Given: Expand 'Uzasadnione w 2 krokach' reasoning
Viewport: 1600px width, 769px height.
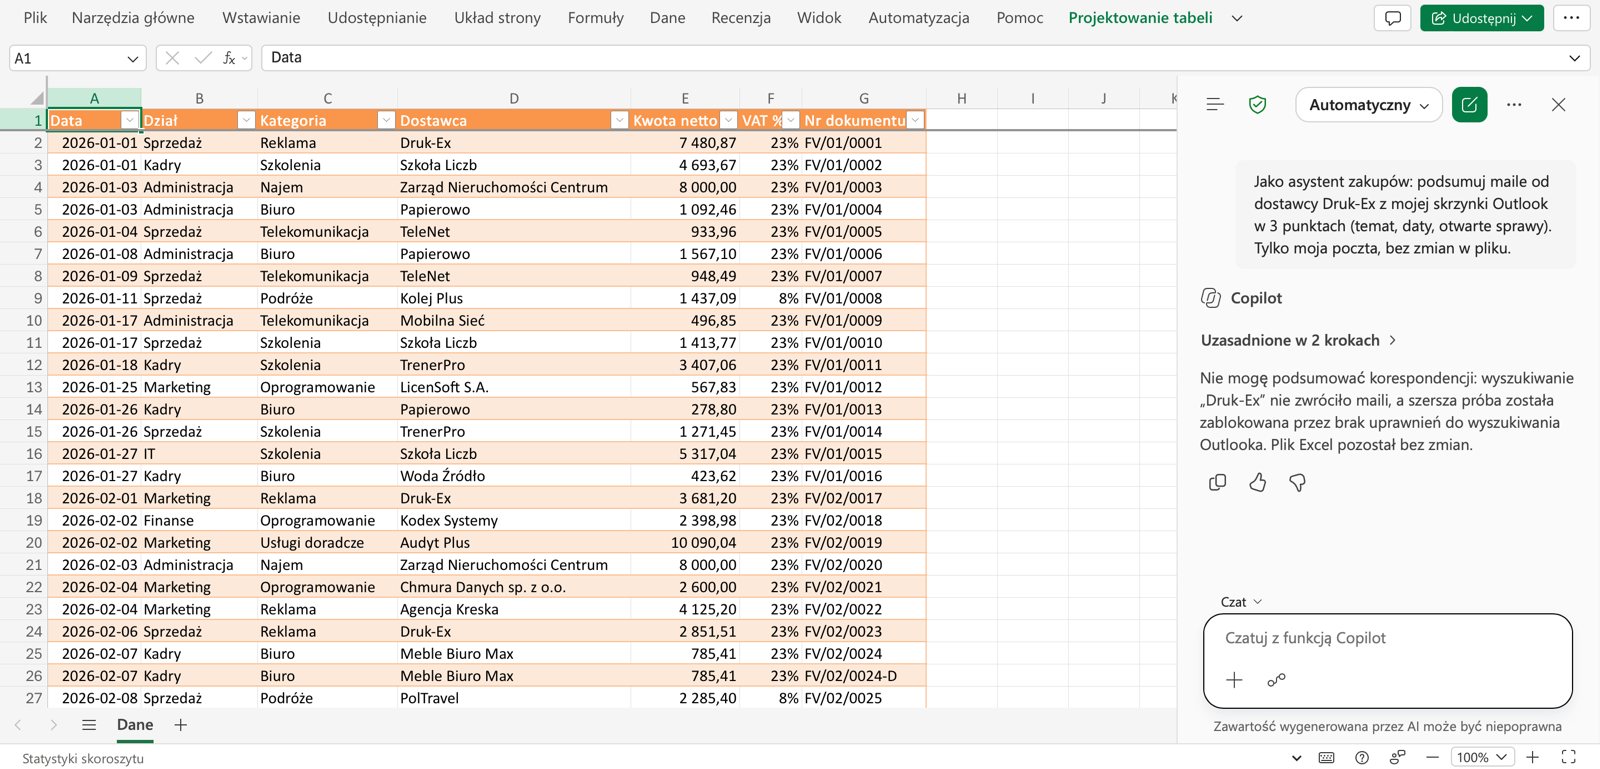Looking at the screenshot, I should tap(1298, 340).
